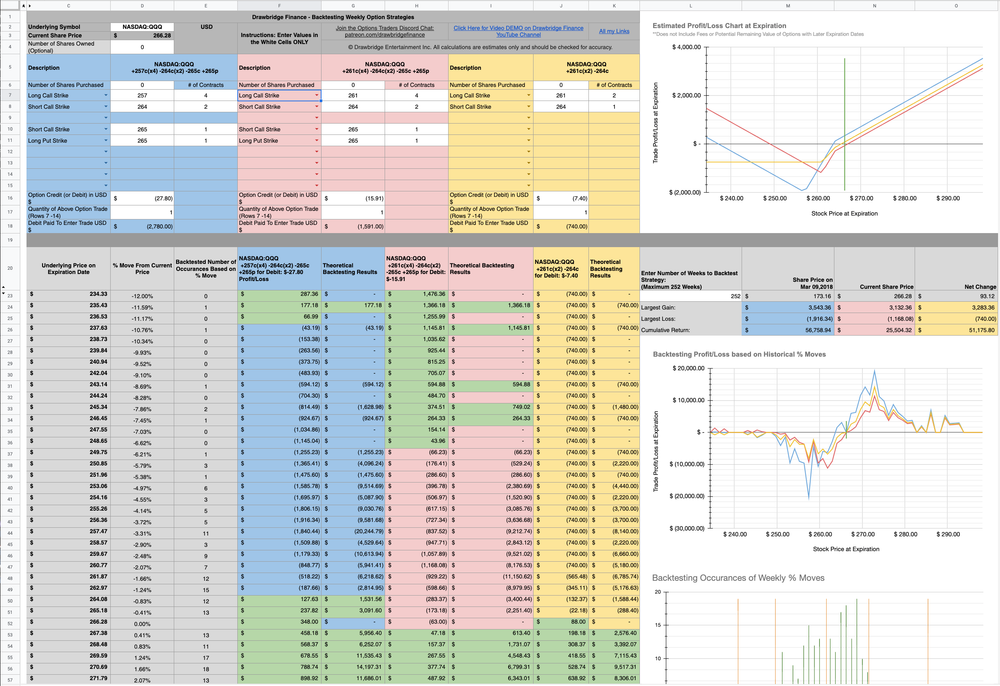Open yellow Long Call Strike dropdown in row 7

coord(529,96)
